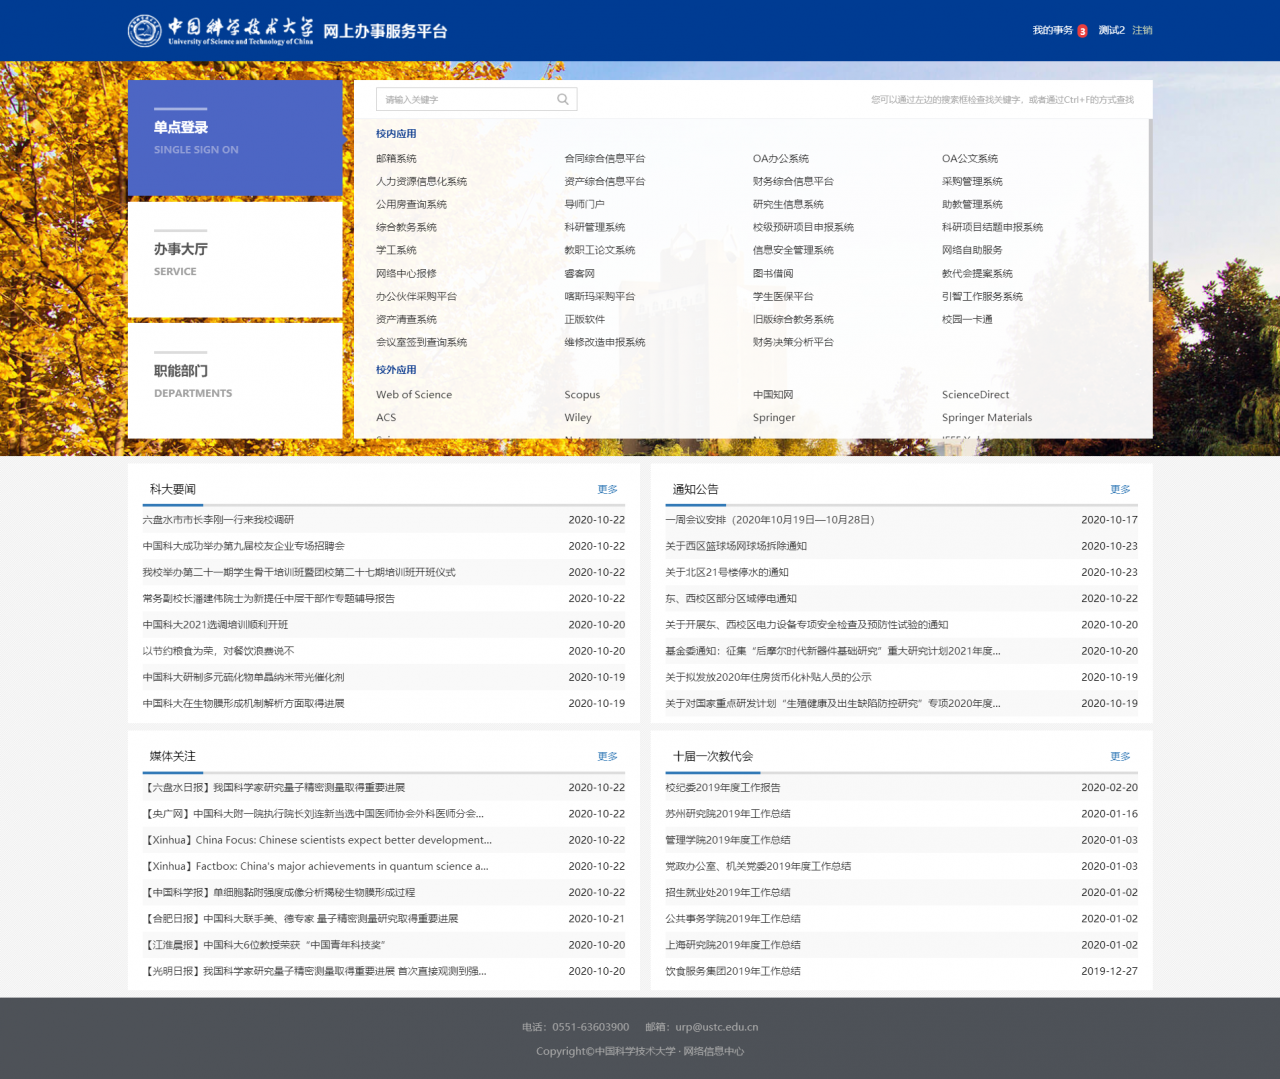Click 更多 in the 通知公告 section
This screenshot has width=1280, height=1079.
tap(1120, 489)
